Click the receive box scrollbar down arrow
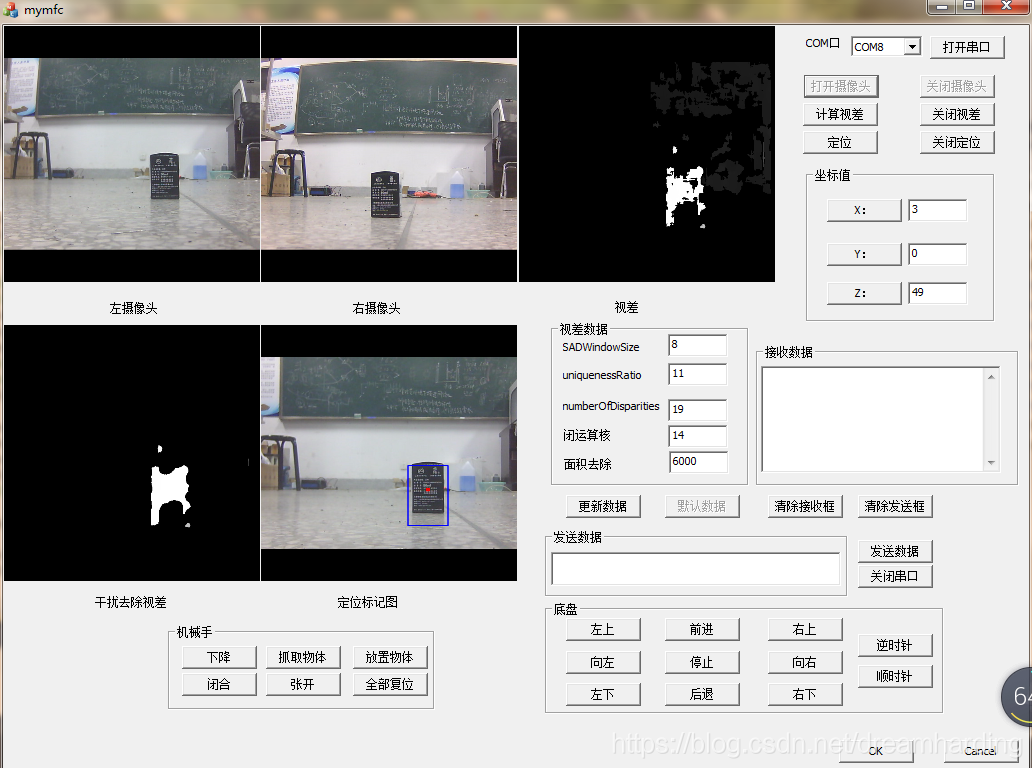Screen dimensions: 1032x768 click(x=991, y=463)
